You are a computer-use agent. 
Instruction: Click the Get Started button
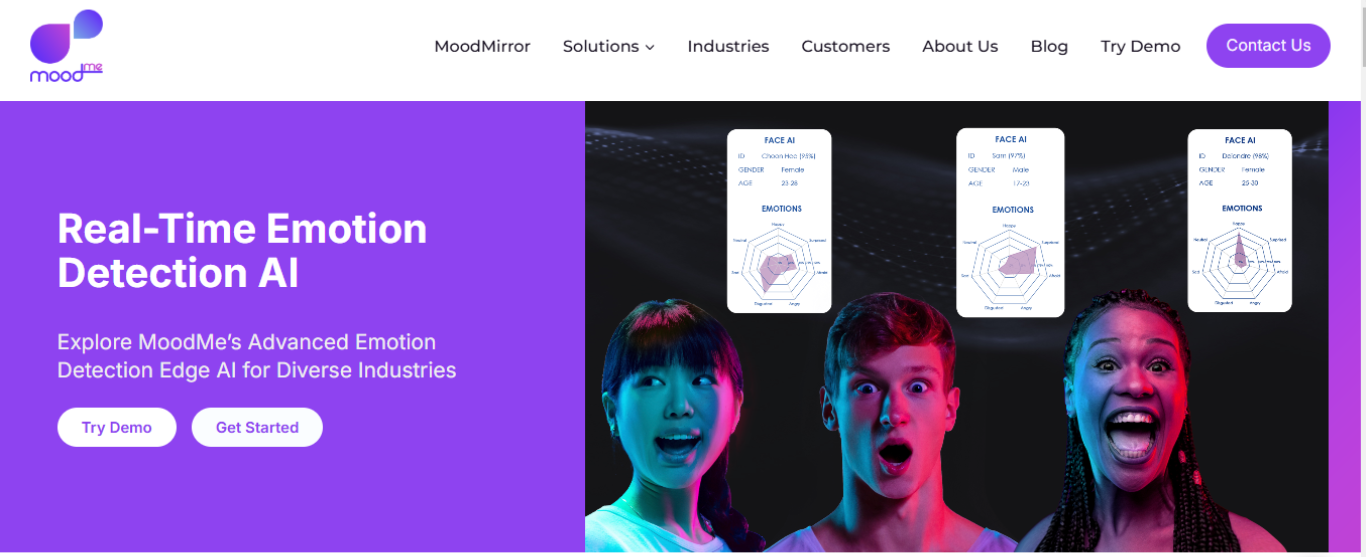pos(257,427)
